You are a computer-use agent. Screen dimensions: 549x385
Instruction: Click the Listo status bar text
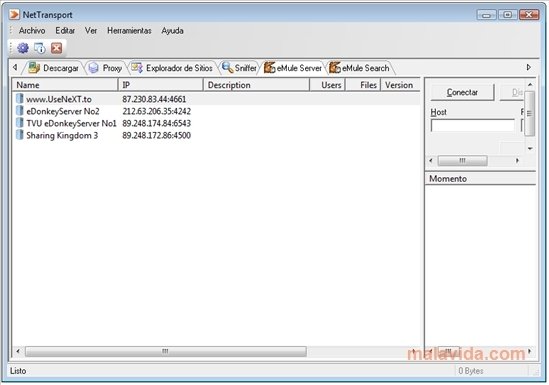18,371
